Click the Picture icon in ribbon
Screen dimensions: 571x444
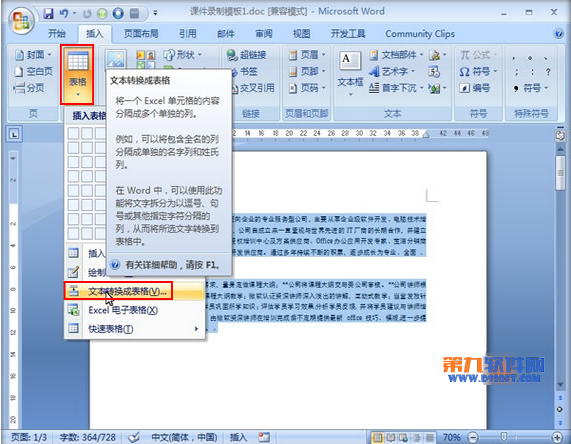(116, 59)
